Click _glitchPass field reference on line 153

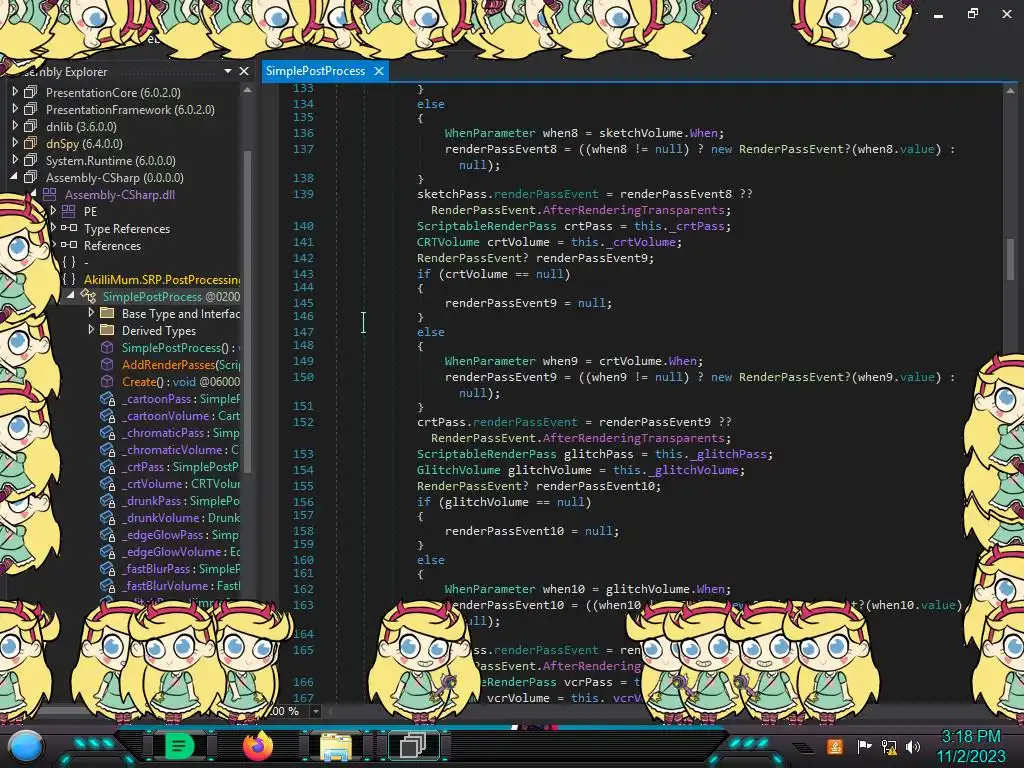[730, 454]
